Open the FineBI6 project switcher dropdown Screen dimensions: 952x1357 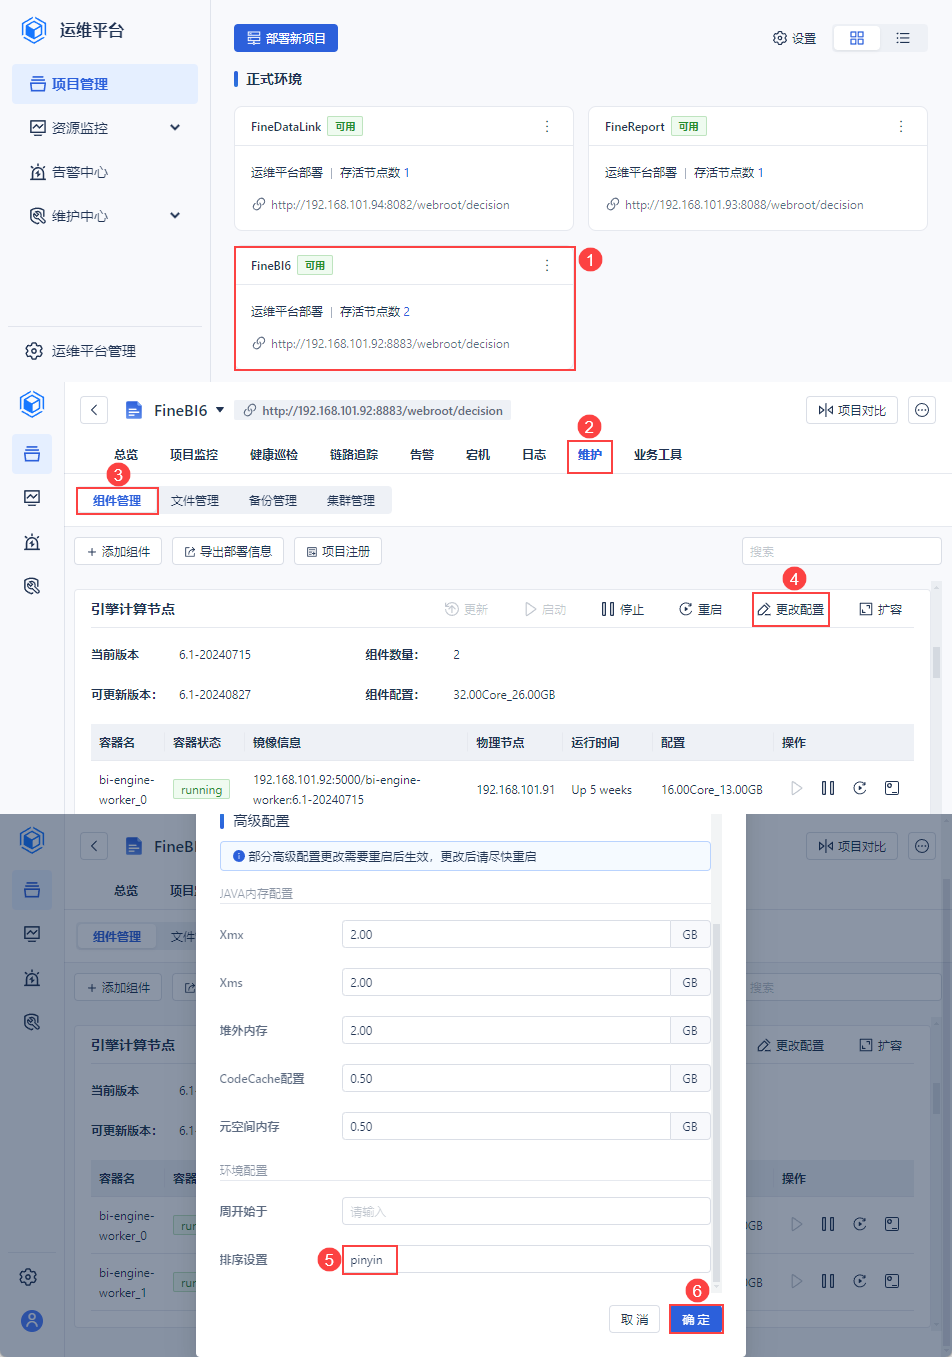coord(220,410)
